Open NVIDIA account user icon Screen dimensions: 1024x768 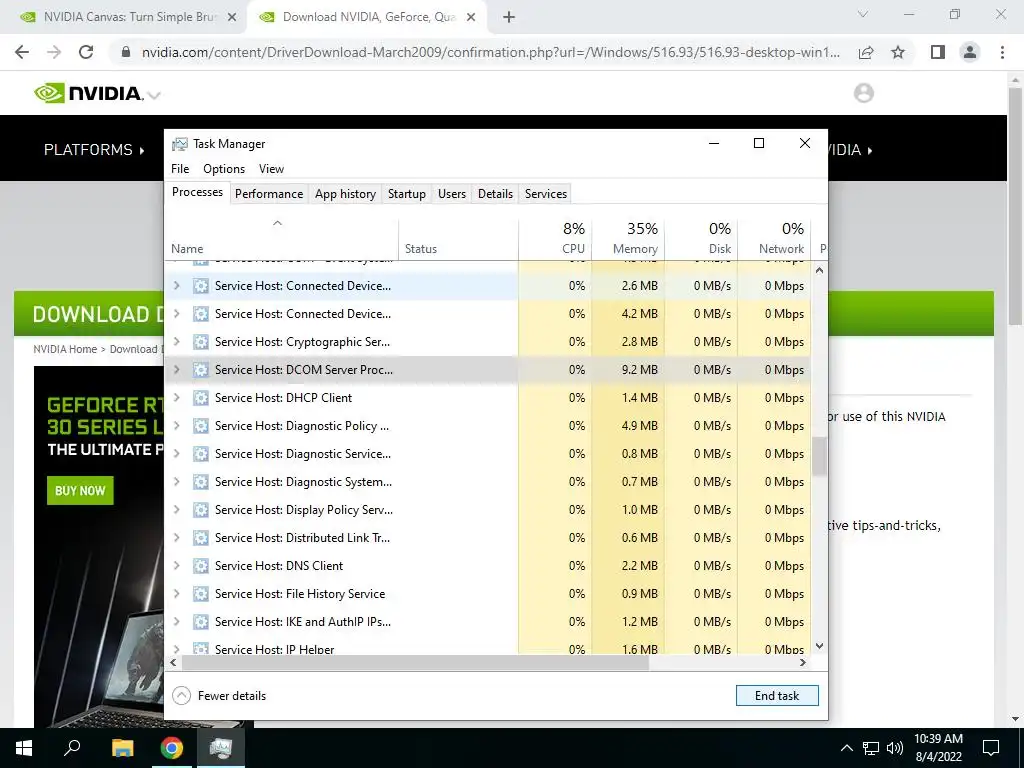(863, 93)
